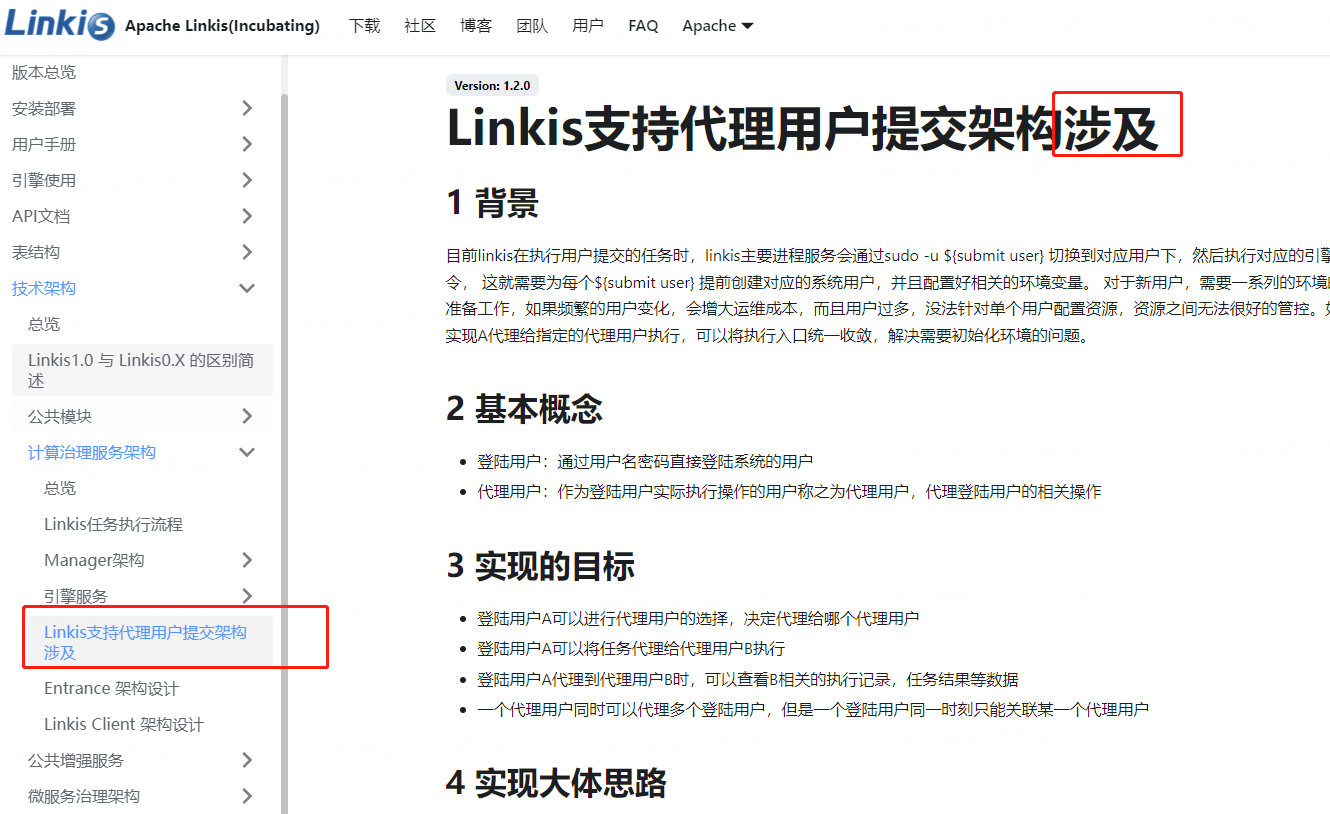This screenshot has height=814, width=1330.
Task: Click the bullet text starting 代理用户：
Action: click(x=789, y=491)
